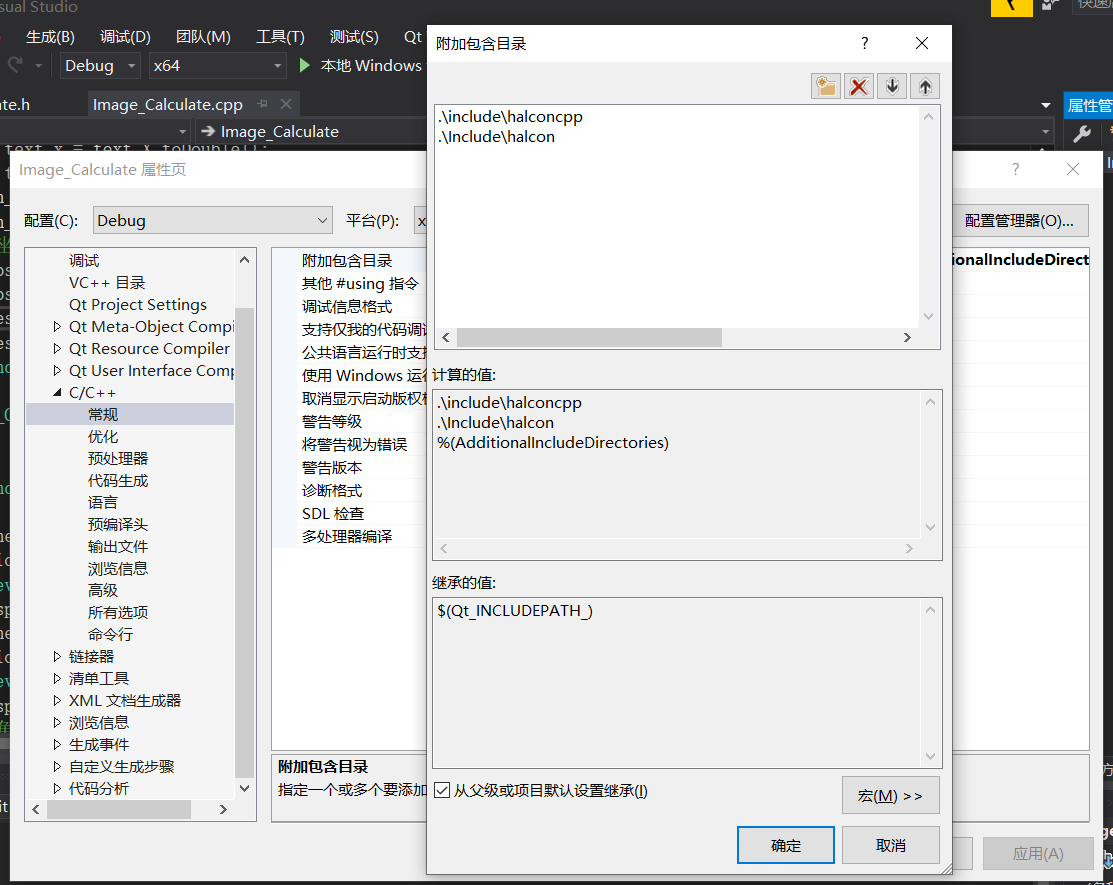
Task: Move the include path up using up arrow icon
Action: [925, 85]
